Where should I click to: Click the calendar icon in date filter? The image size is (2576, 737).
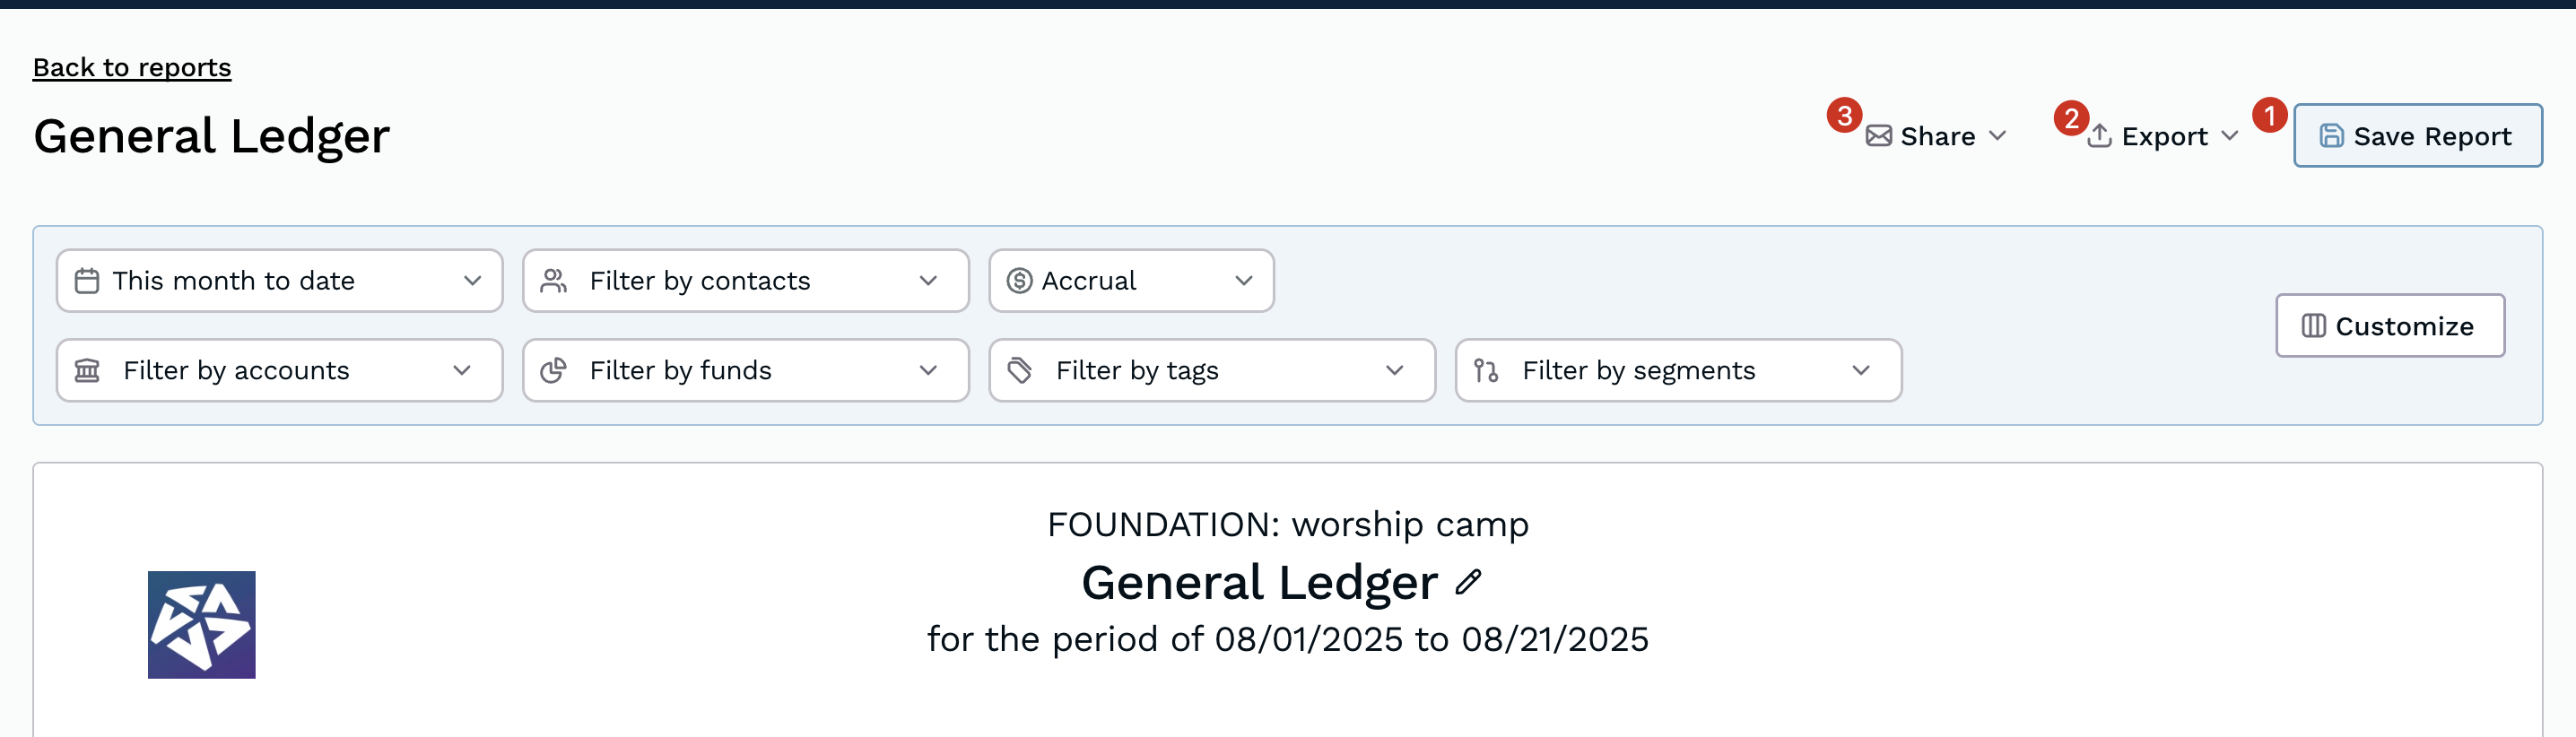[87, 281]
